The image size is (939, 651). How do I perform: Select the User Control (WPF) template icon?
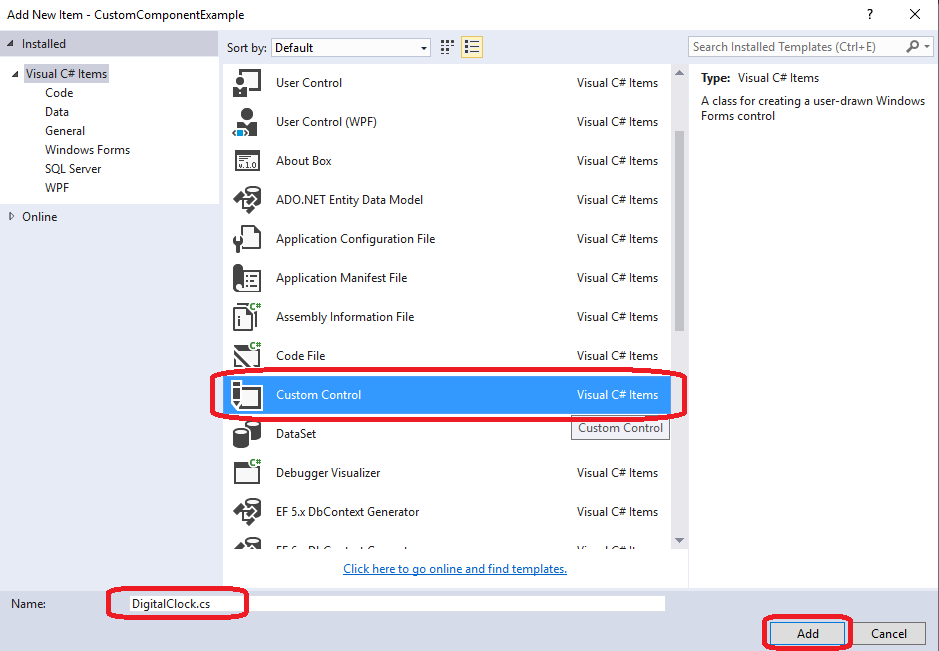point(247,122)
